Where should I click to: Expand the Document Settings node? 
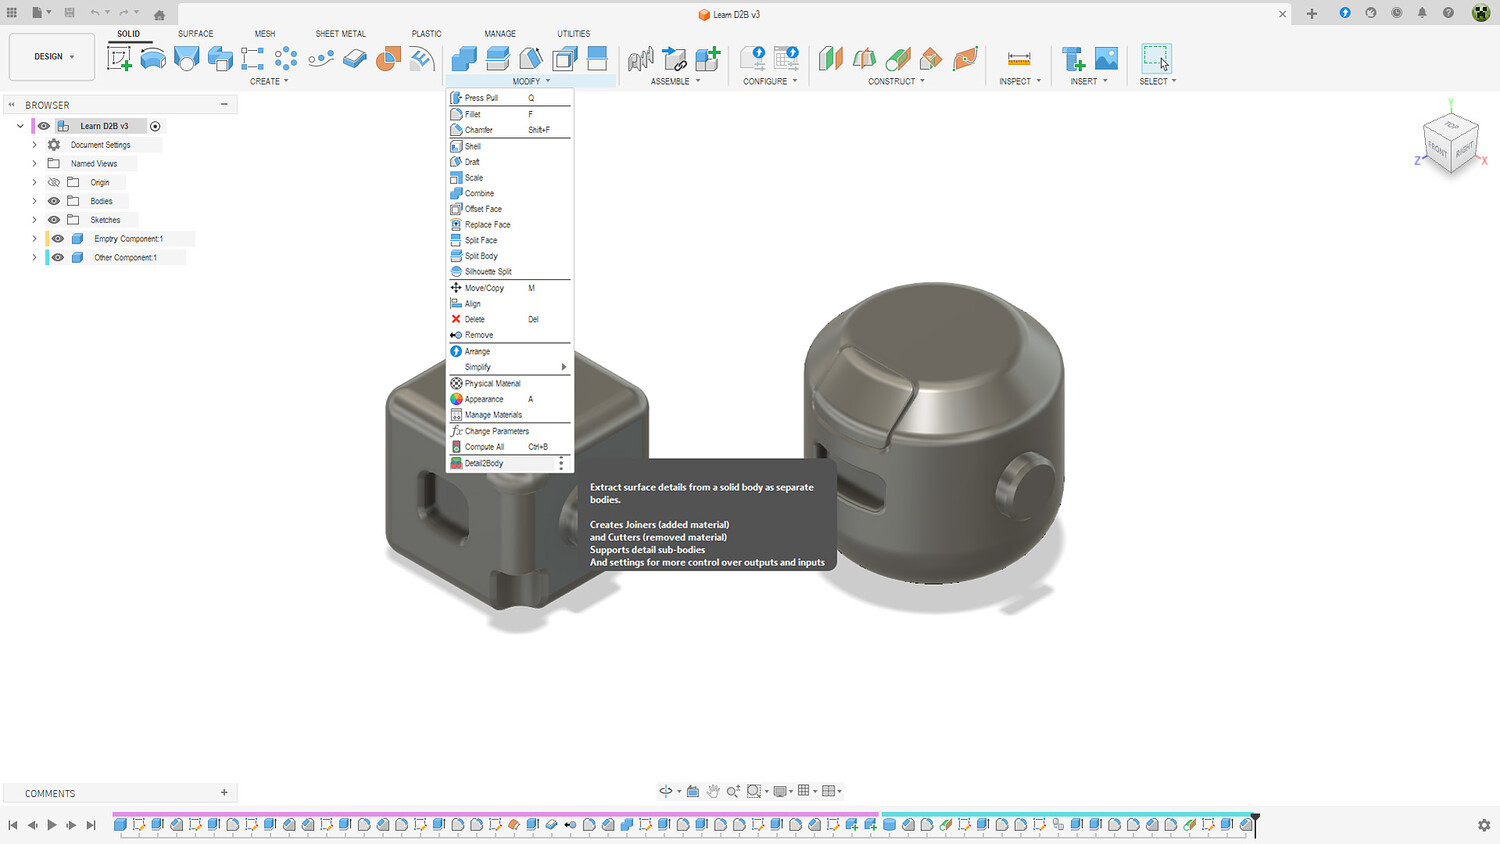tap(34, 145)
